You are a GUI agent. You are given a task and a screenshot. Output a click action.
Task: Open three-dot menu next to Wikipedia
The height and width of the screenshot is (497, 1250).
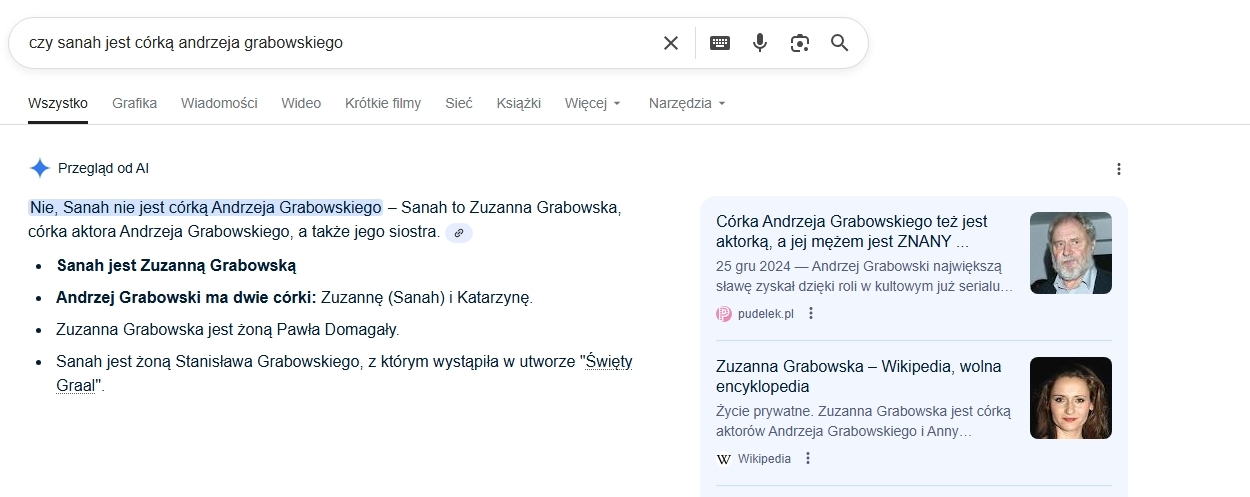808,459
